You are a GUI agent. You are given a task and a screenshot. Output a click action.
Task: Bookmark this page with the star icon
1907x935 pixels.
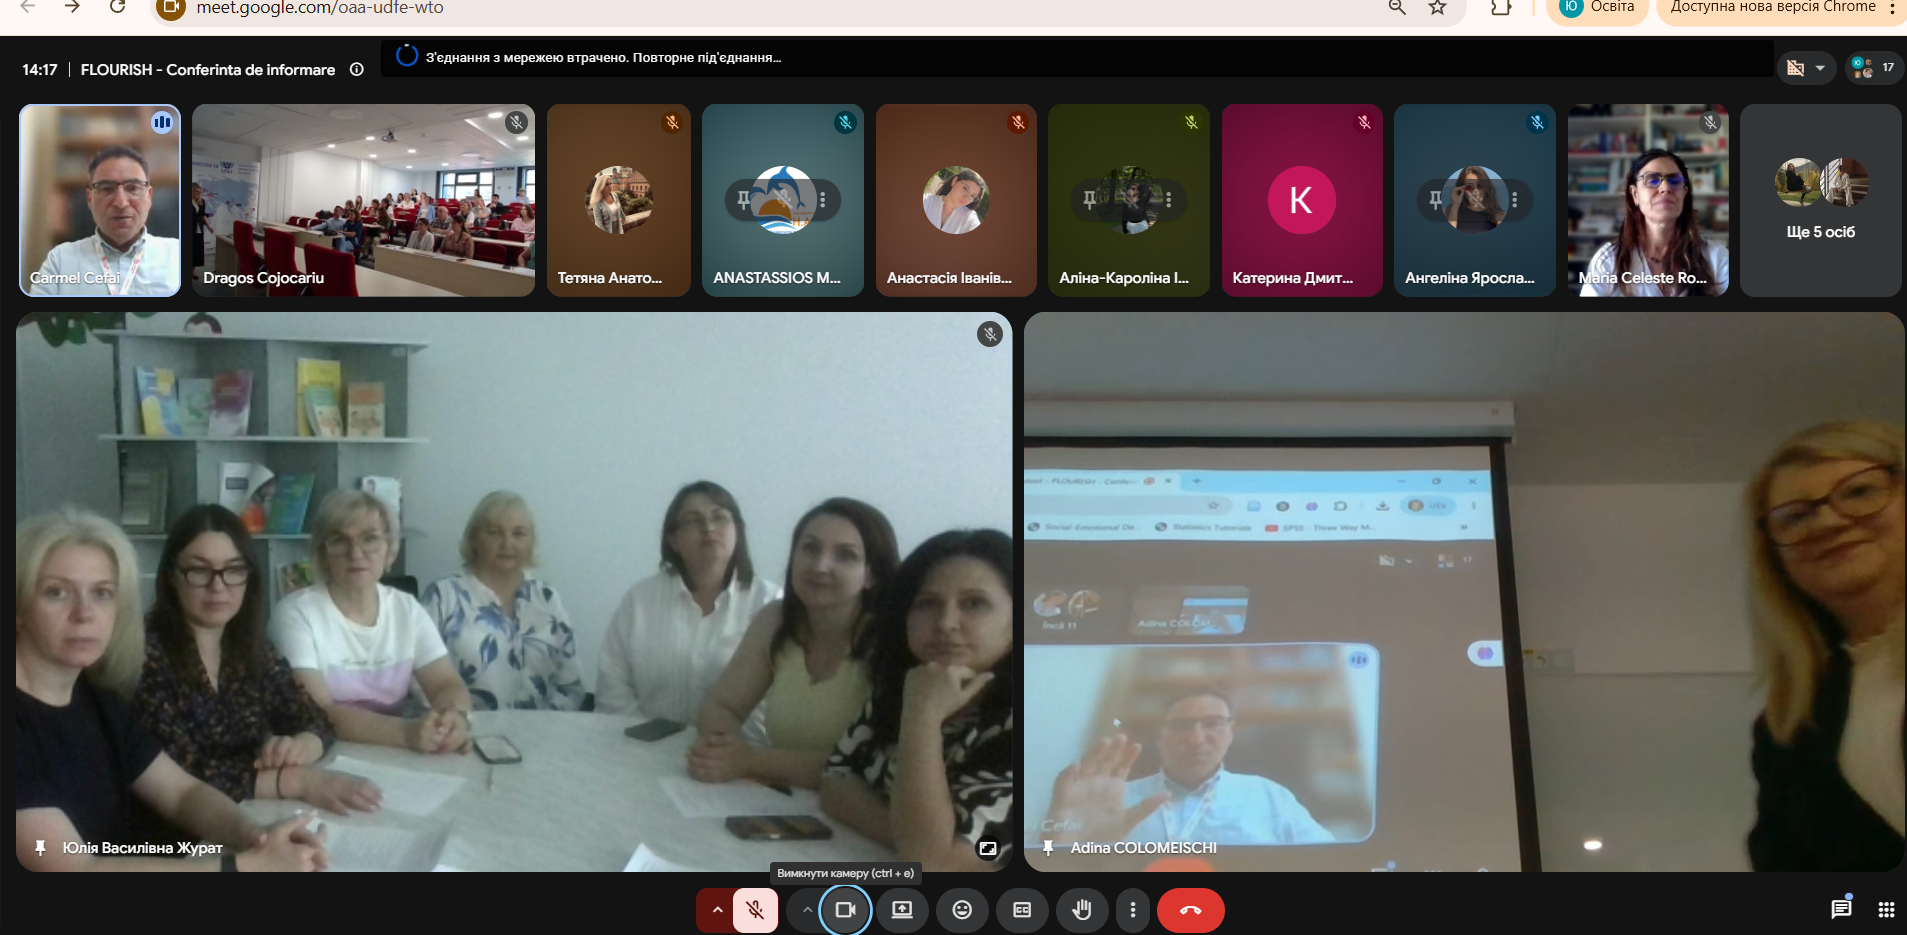[1437, 8]
